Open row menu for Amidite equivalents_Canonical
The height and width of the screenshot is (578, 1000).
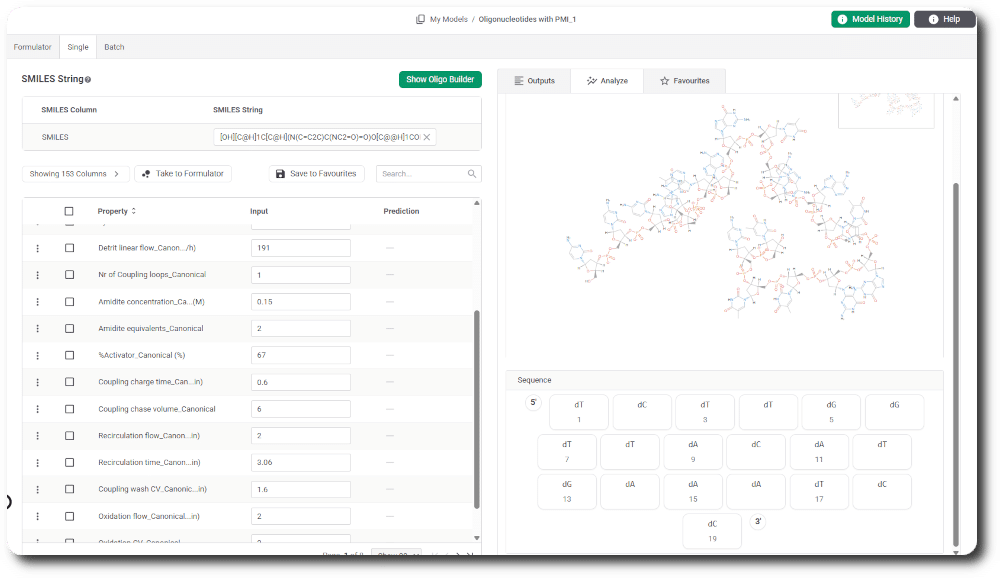coord(38,328)
